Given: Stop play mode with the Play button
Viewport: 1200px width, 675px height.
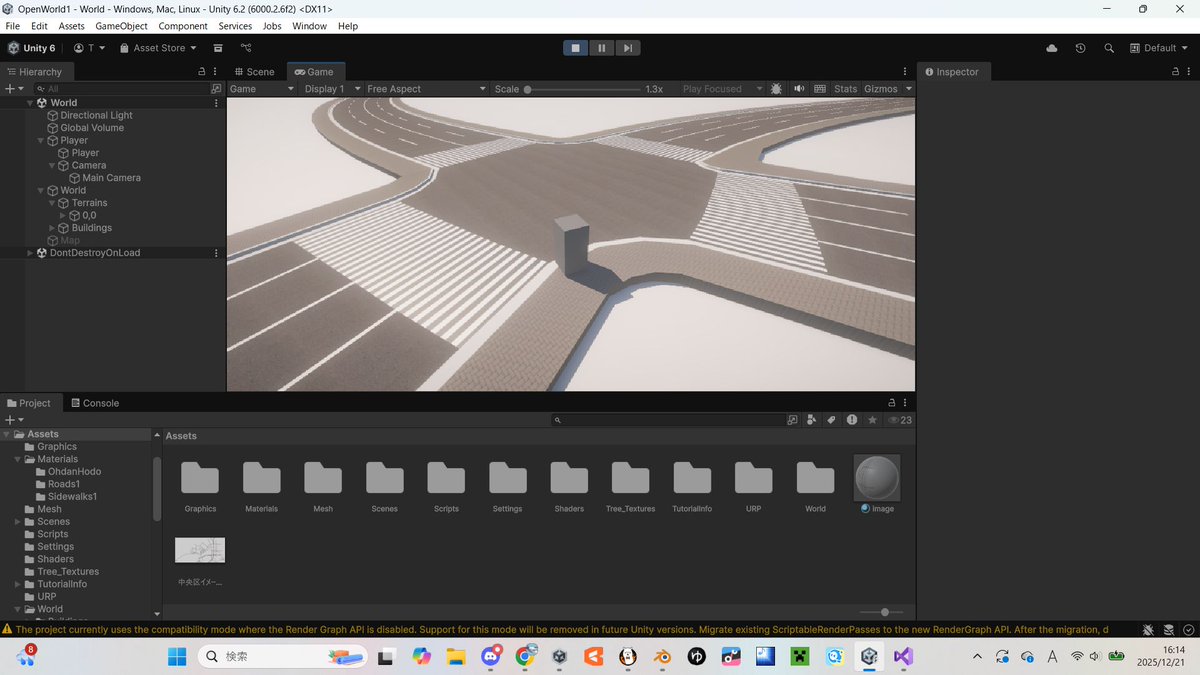Looking at the screenshot, I should point(576,48).
